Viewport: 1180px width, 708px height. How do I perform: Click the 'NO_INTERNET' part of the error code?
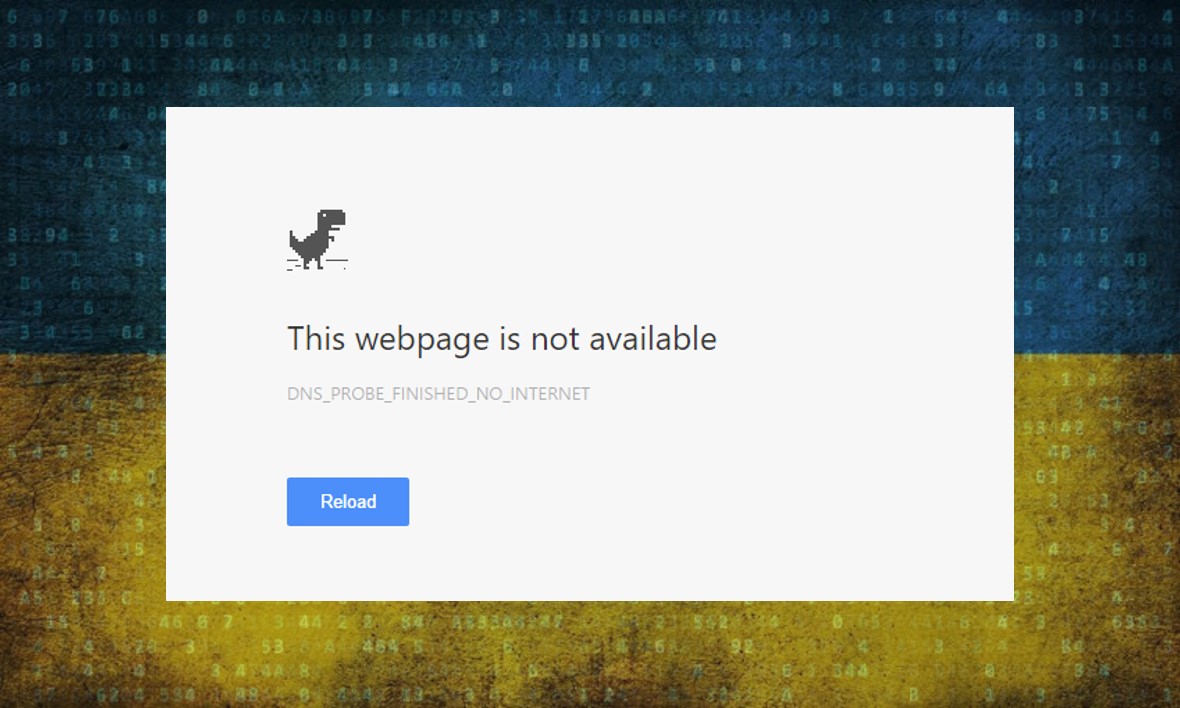(533, 394)
